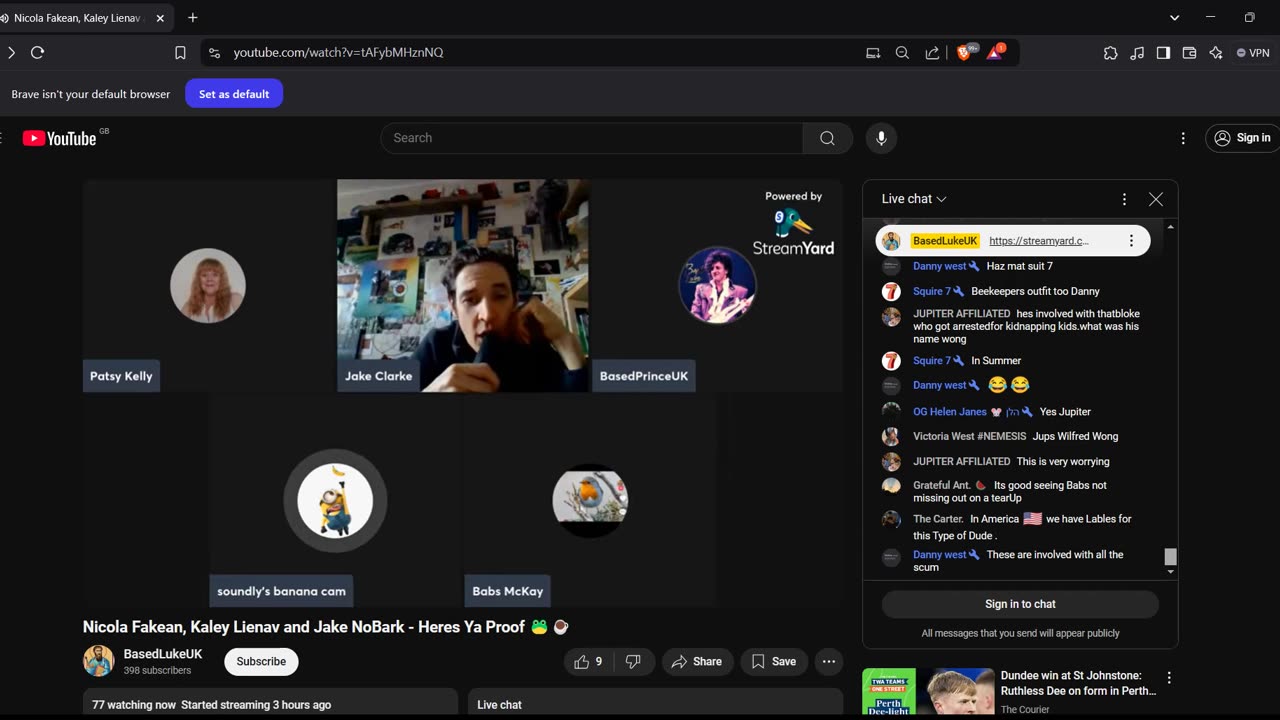
Task: Click the live chat scrollbar down arrow
Action: point(1171,572)
